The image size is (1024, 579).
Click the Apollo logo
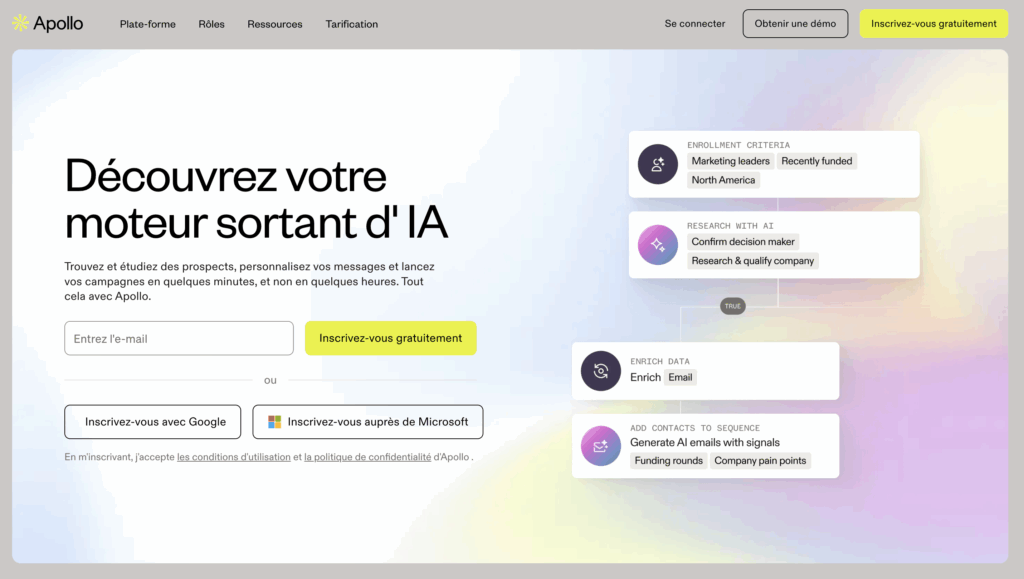(x=48, y=23)
